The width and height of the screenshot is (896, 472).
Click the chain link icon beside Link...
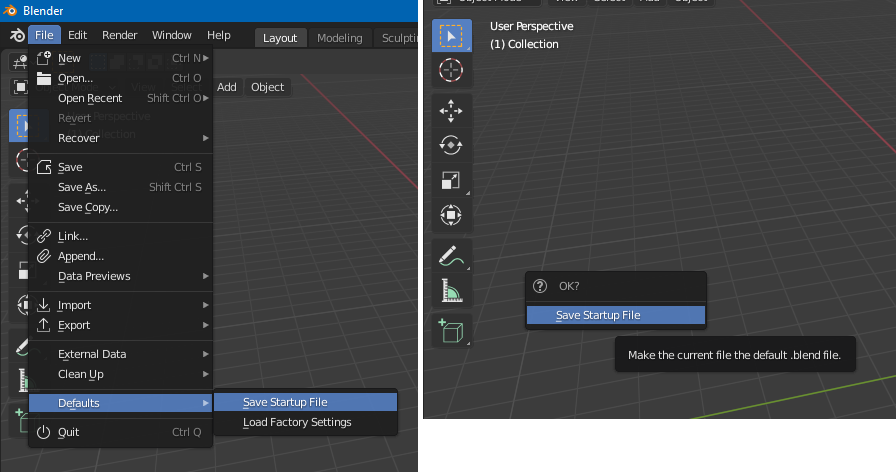pyautogui.click(x=44, y=236)
